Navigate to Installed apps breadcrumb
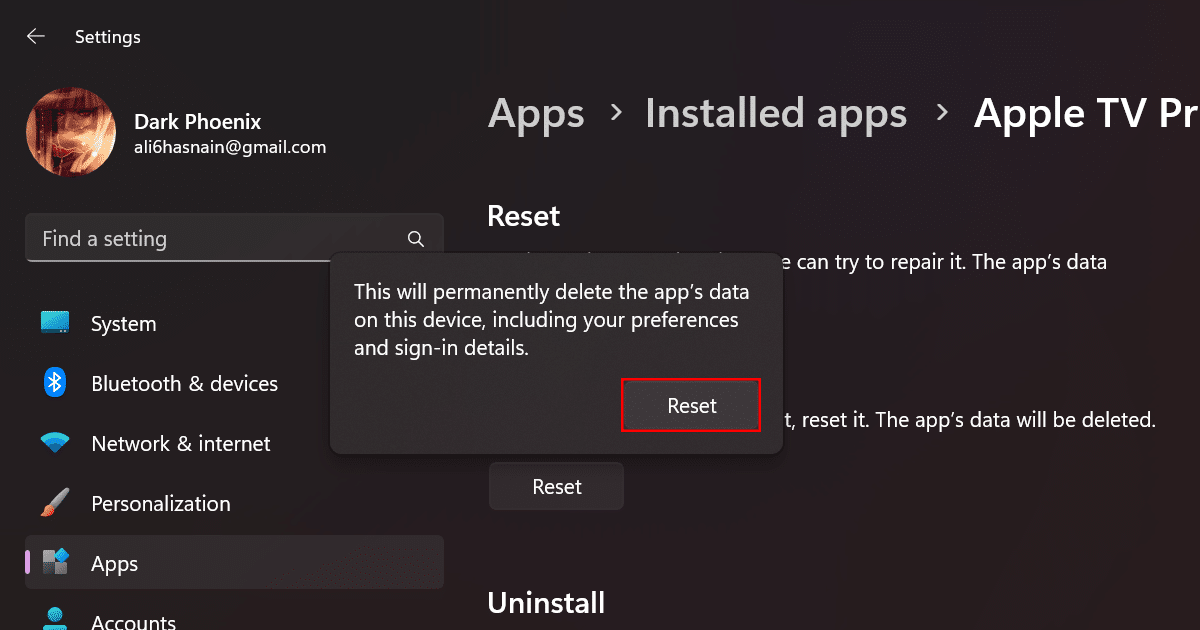The height and width of the screenshot is (630, 1200). pyautogui.click(x=776, y=113)
